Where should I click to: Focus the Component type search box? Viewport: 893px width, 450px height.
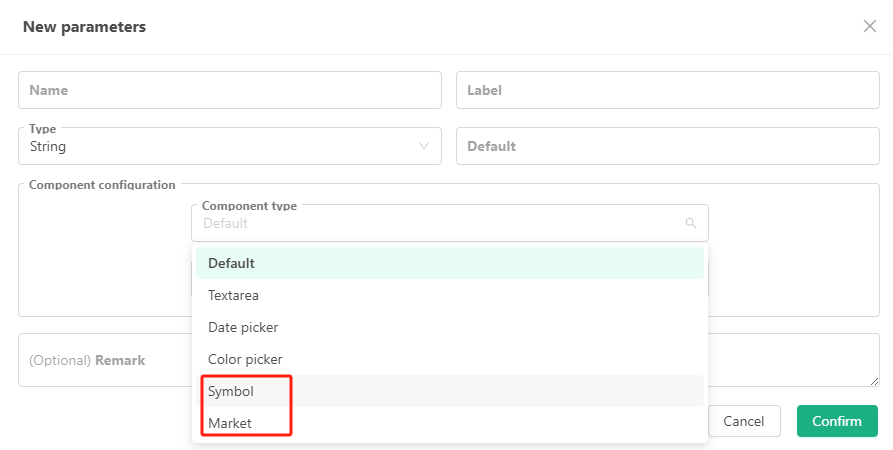(x=440, y=223)
